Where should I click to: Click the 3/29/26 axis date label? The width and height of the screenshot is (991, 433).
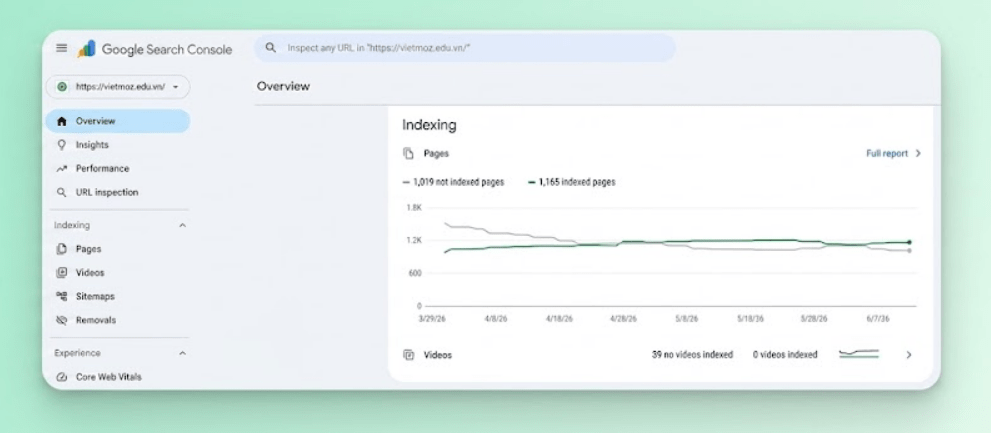point(432,319)
